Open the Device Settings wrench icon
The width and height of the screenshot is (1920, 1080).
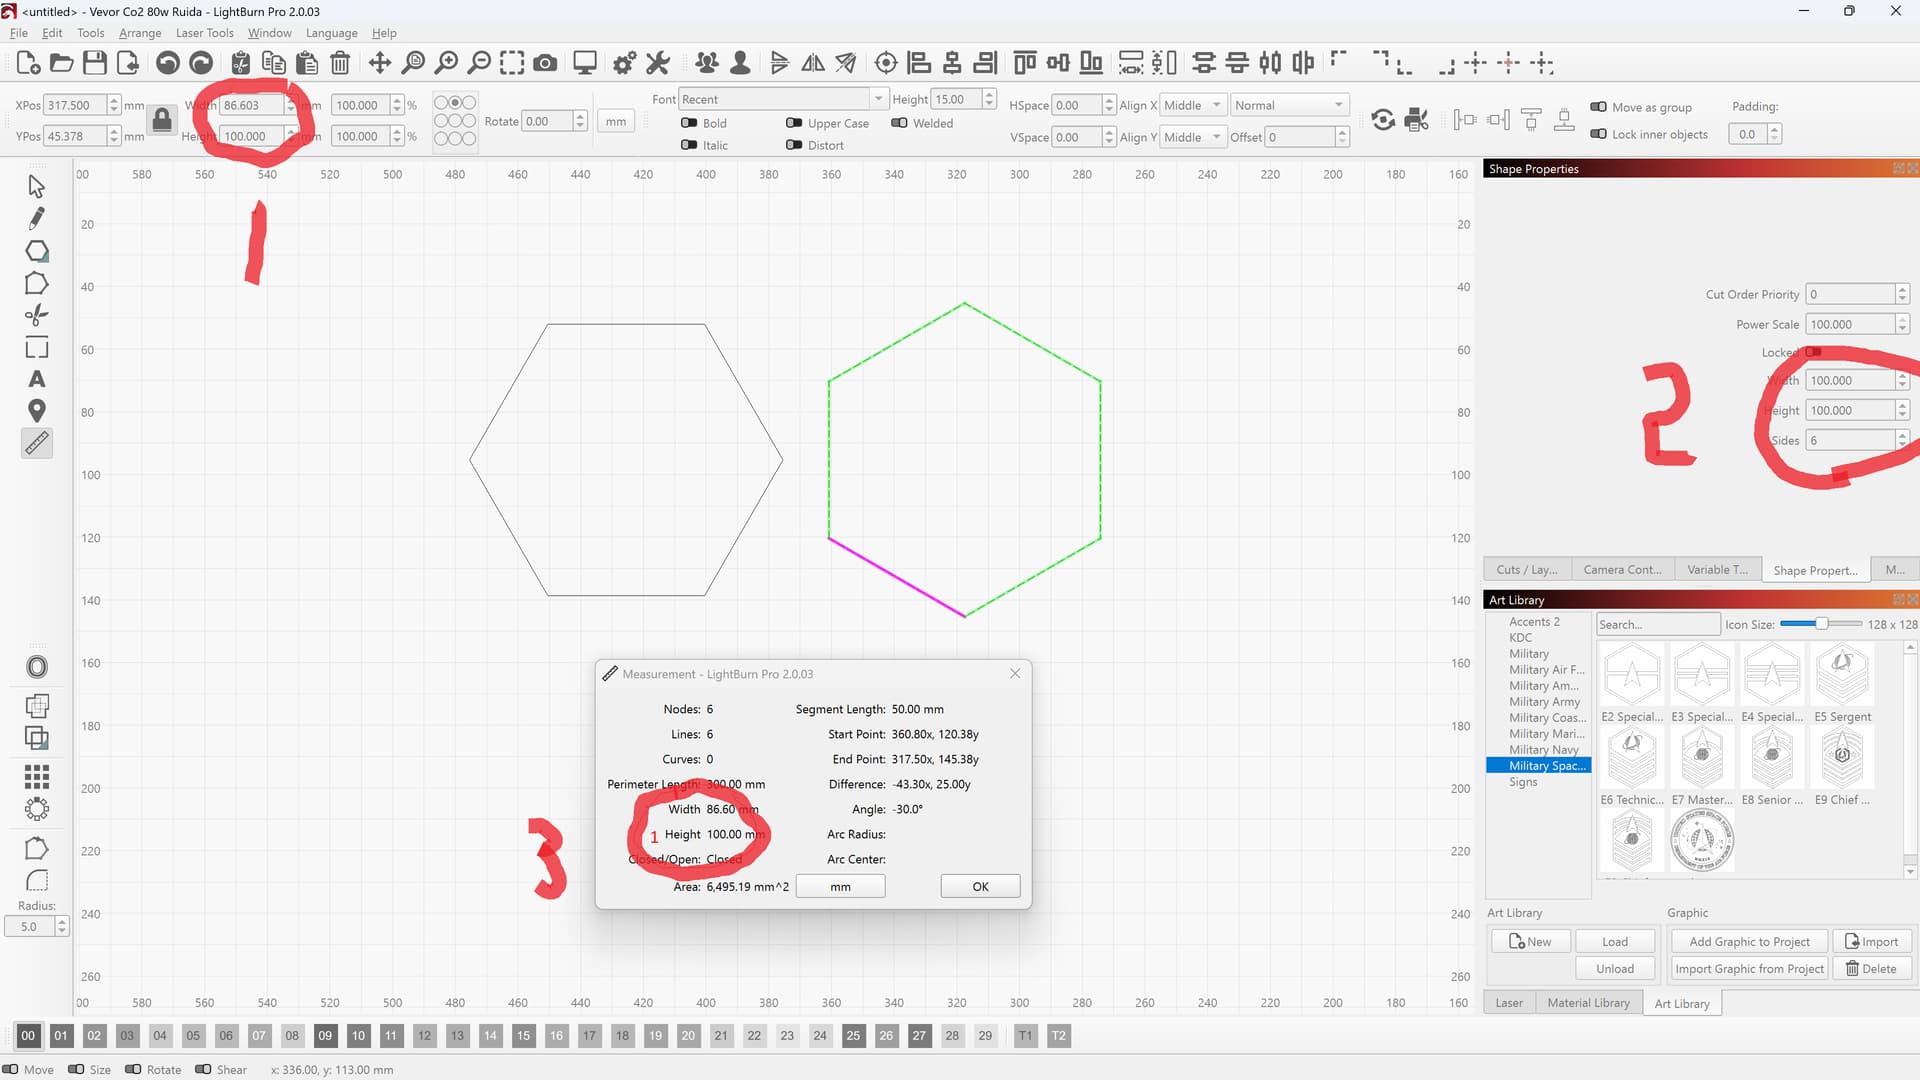tap(657, 62)
